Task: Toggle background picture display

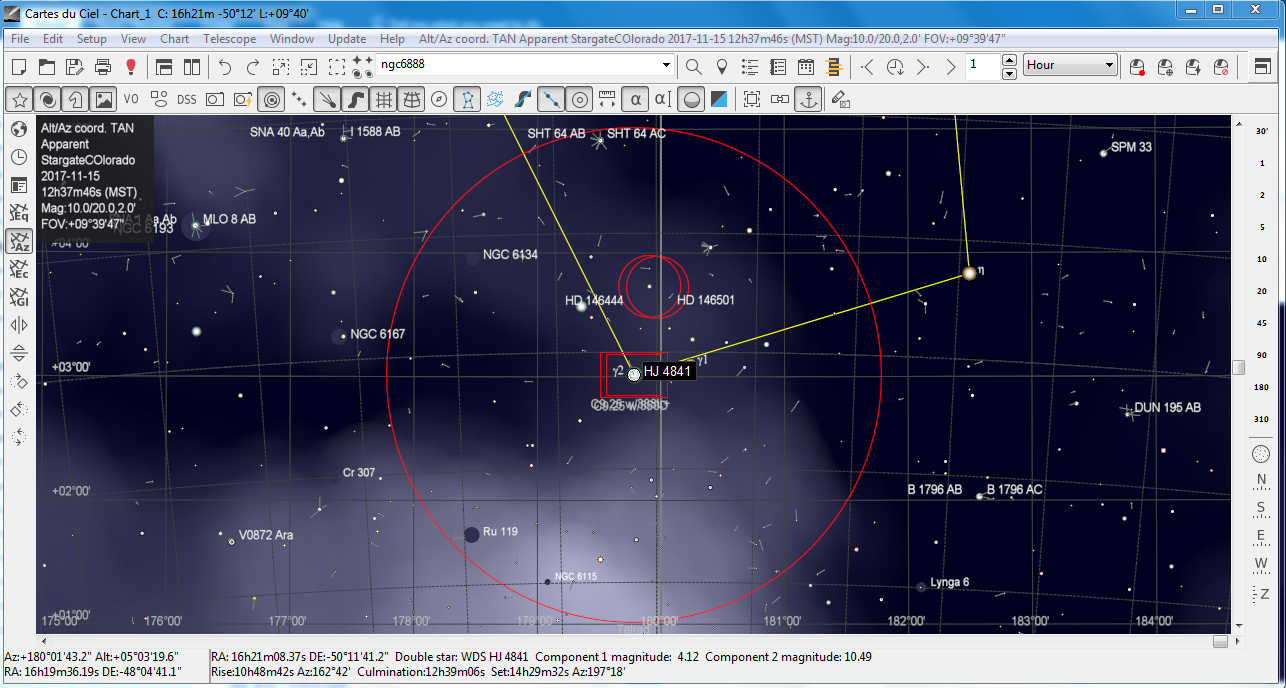Action: point(103,99)
